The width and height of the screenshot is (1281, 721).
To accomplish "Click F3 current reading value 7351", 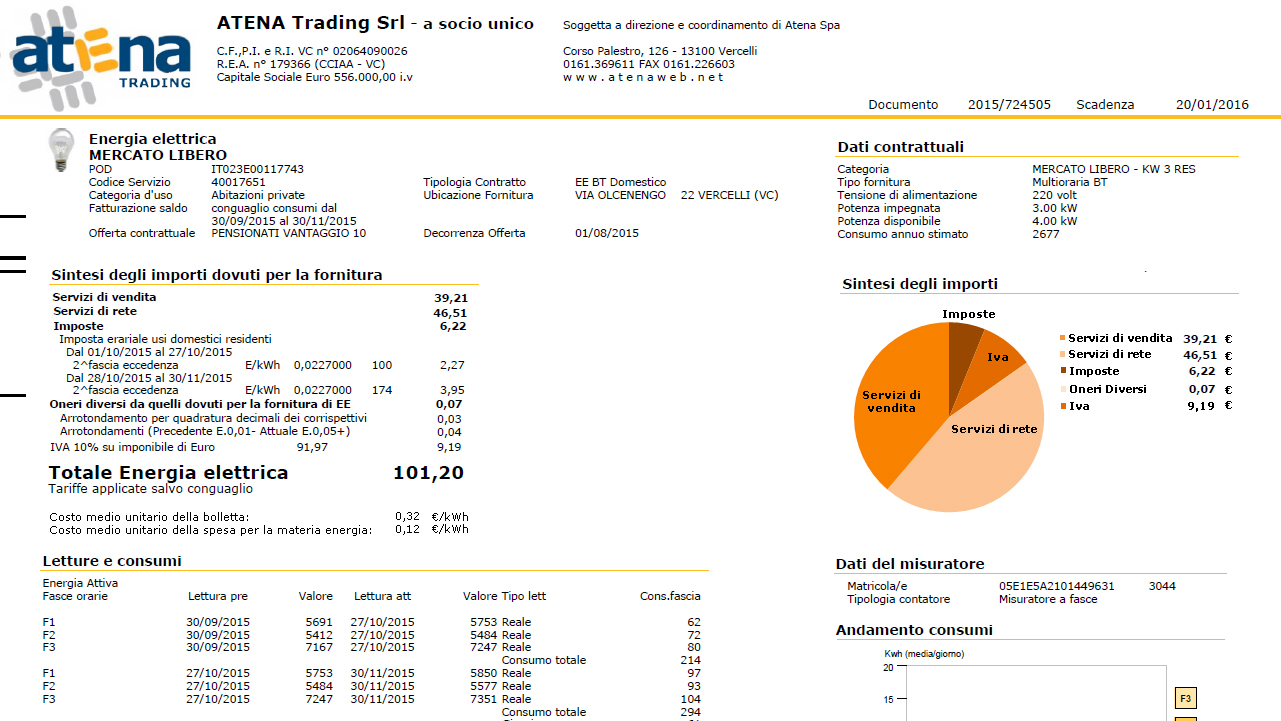I will pyautogui.click(x=484, y=700).
